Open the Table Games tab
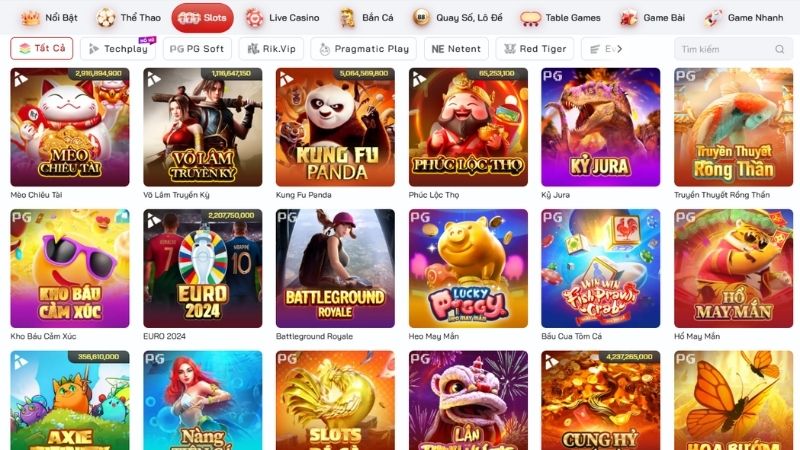Screen dimensions: 800x450 (560, 18)
